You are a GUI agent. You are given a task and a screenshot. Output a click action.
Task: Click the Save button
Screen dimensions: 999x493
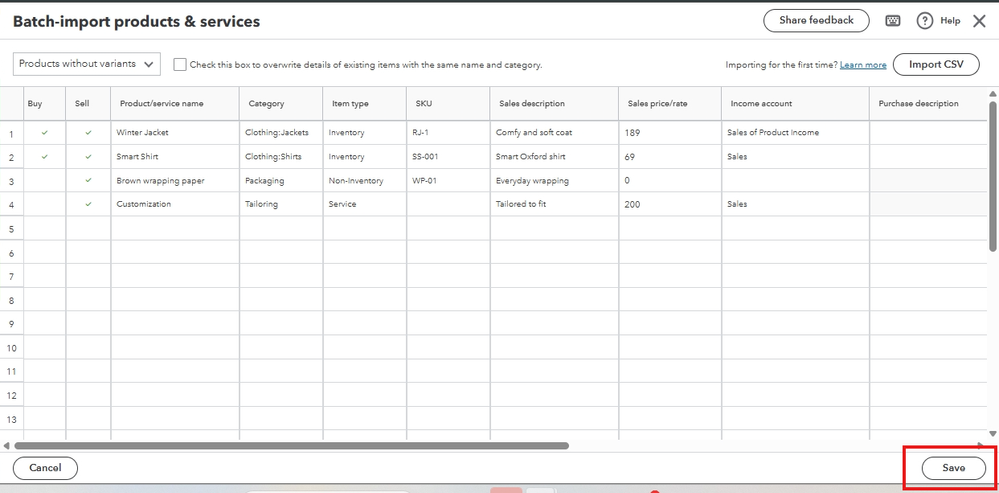click(x=954, y=468)
